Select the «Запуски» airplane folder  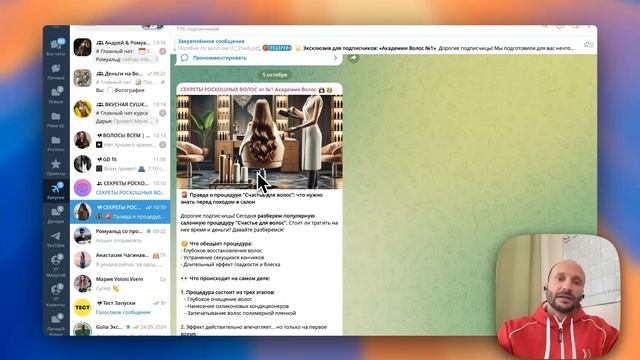56,191
